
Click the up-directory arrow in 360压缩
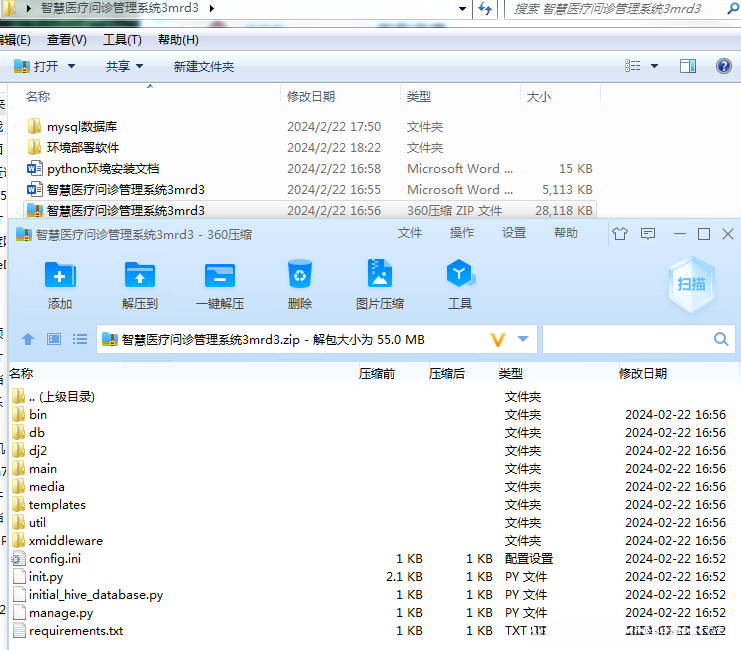click(28, 339)
